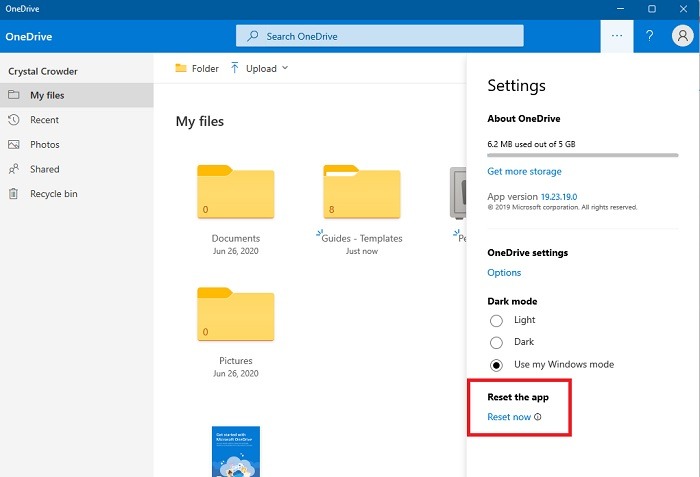Open the Guides - Templates folder
Image resolution: width=700 pixels, height=477 pixels.
pyautogui.click(x=362, y=192)
